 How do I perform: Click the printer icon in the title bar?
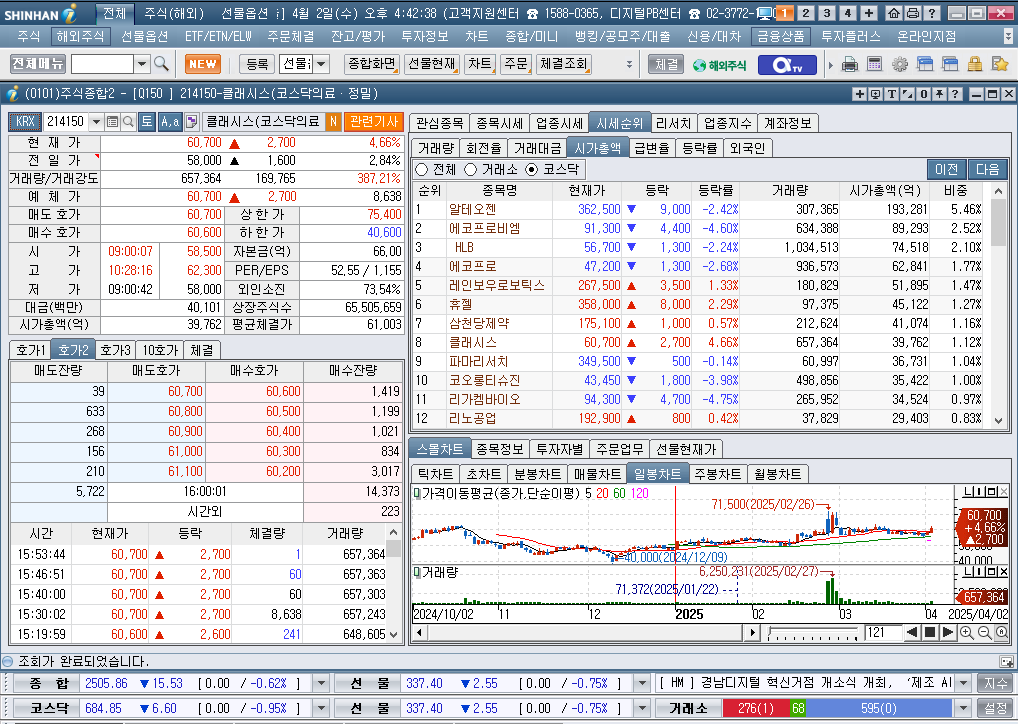(x=912, y=13)
